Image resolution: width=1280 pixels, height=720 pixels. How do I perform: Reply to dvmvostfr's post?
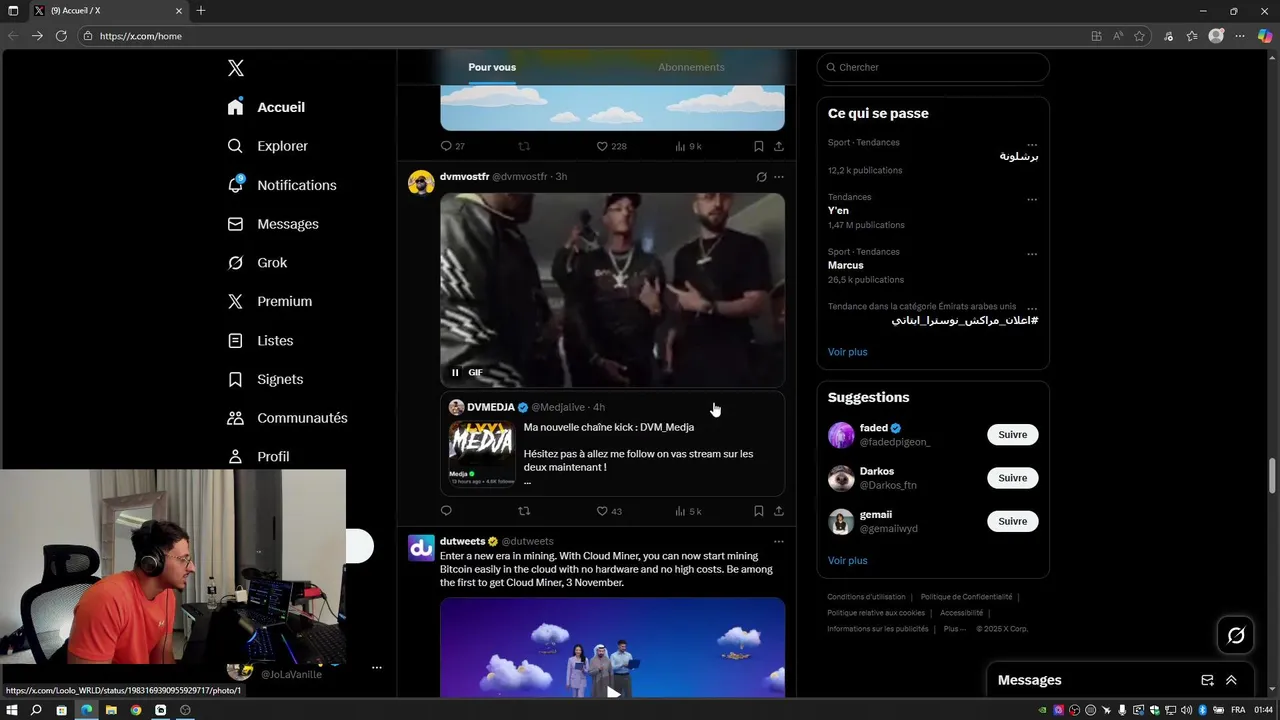[447, 511]
